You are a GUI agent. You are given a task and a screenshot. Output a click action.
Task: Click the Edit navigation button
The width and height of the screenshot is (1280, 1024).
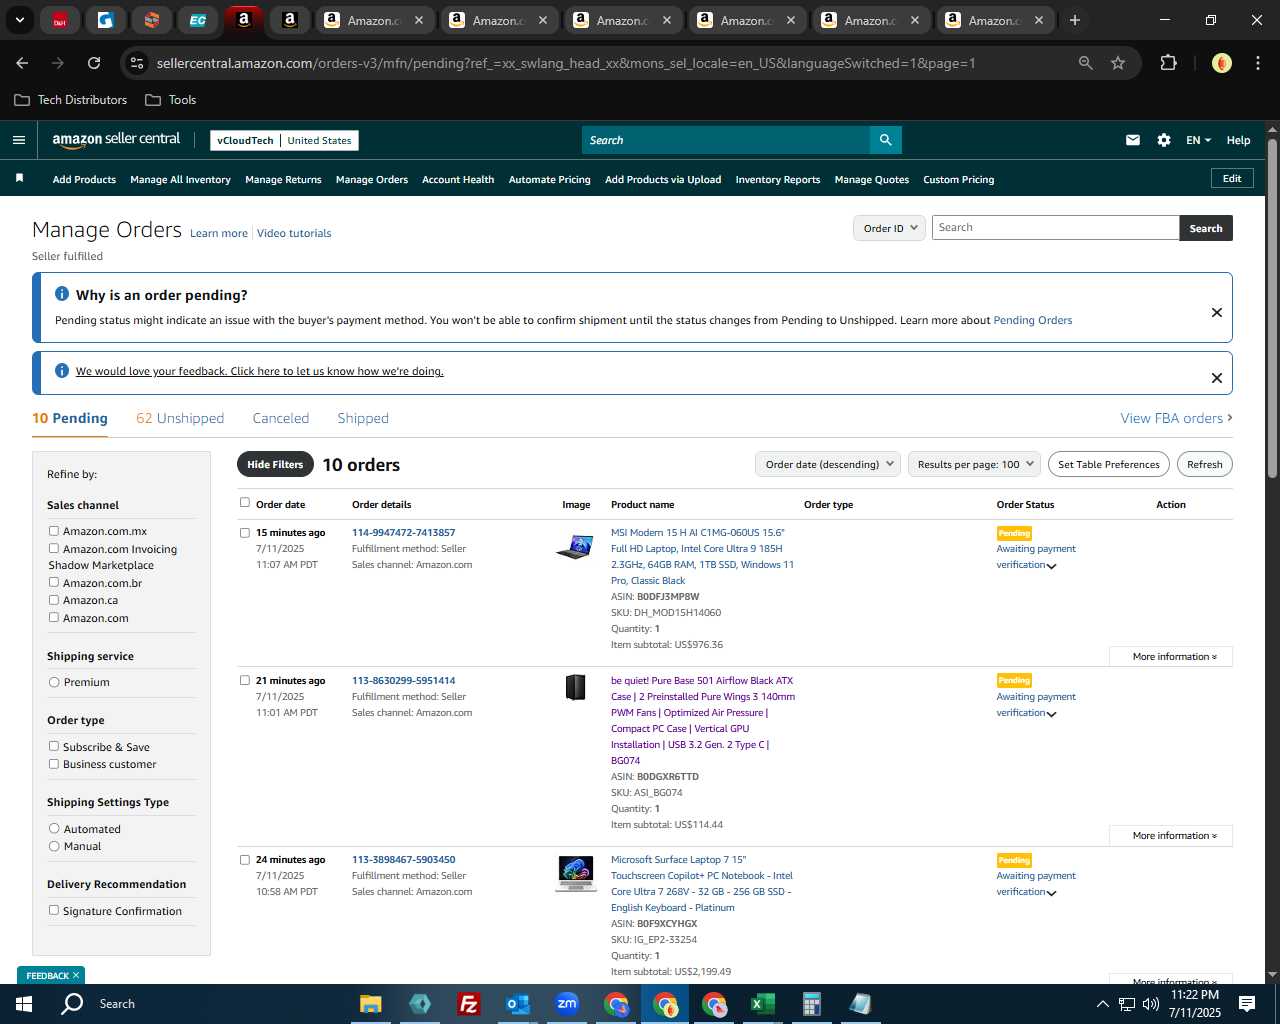[1232, 178]
